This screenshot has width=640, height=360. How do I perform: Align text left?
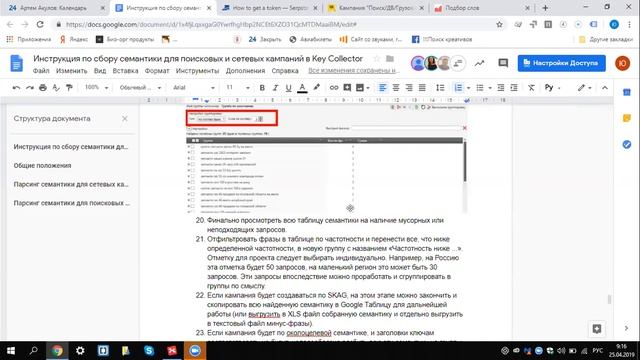382,88
